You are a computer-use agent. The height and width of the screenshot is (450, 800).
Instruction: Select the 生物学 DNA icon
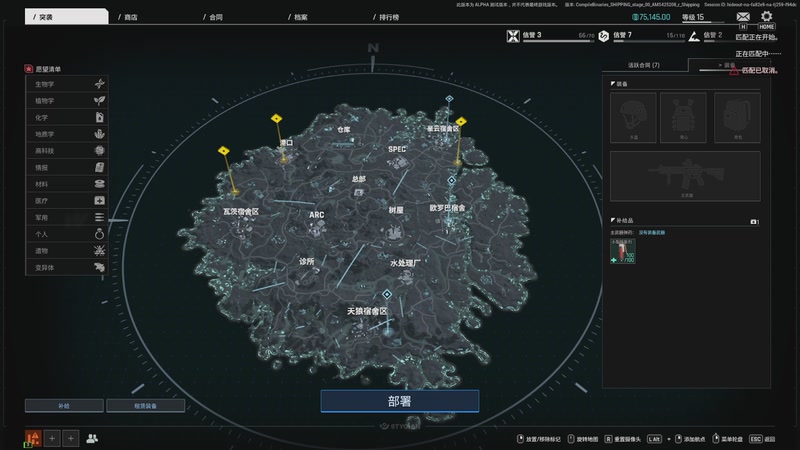coord(99,84)
